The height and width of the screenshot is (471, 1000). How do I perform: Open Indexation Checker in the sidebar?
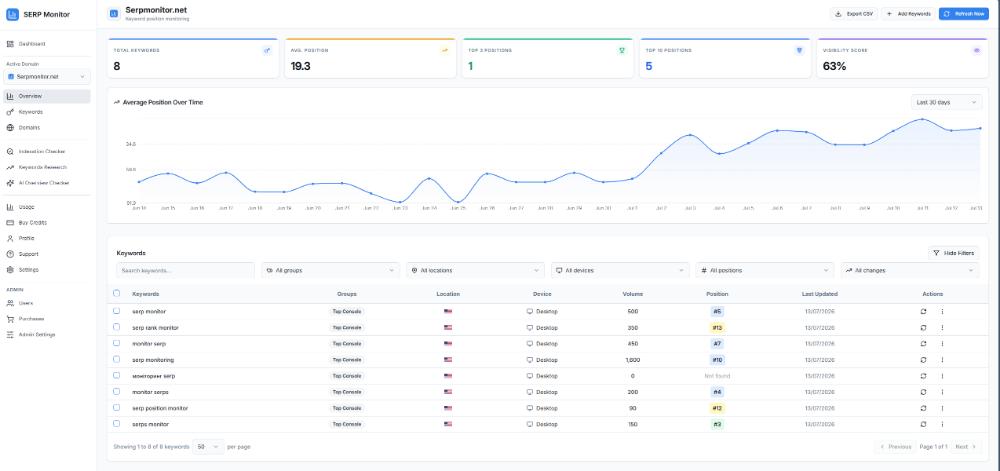point(47,152)
